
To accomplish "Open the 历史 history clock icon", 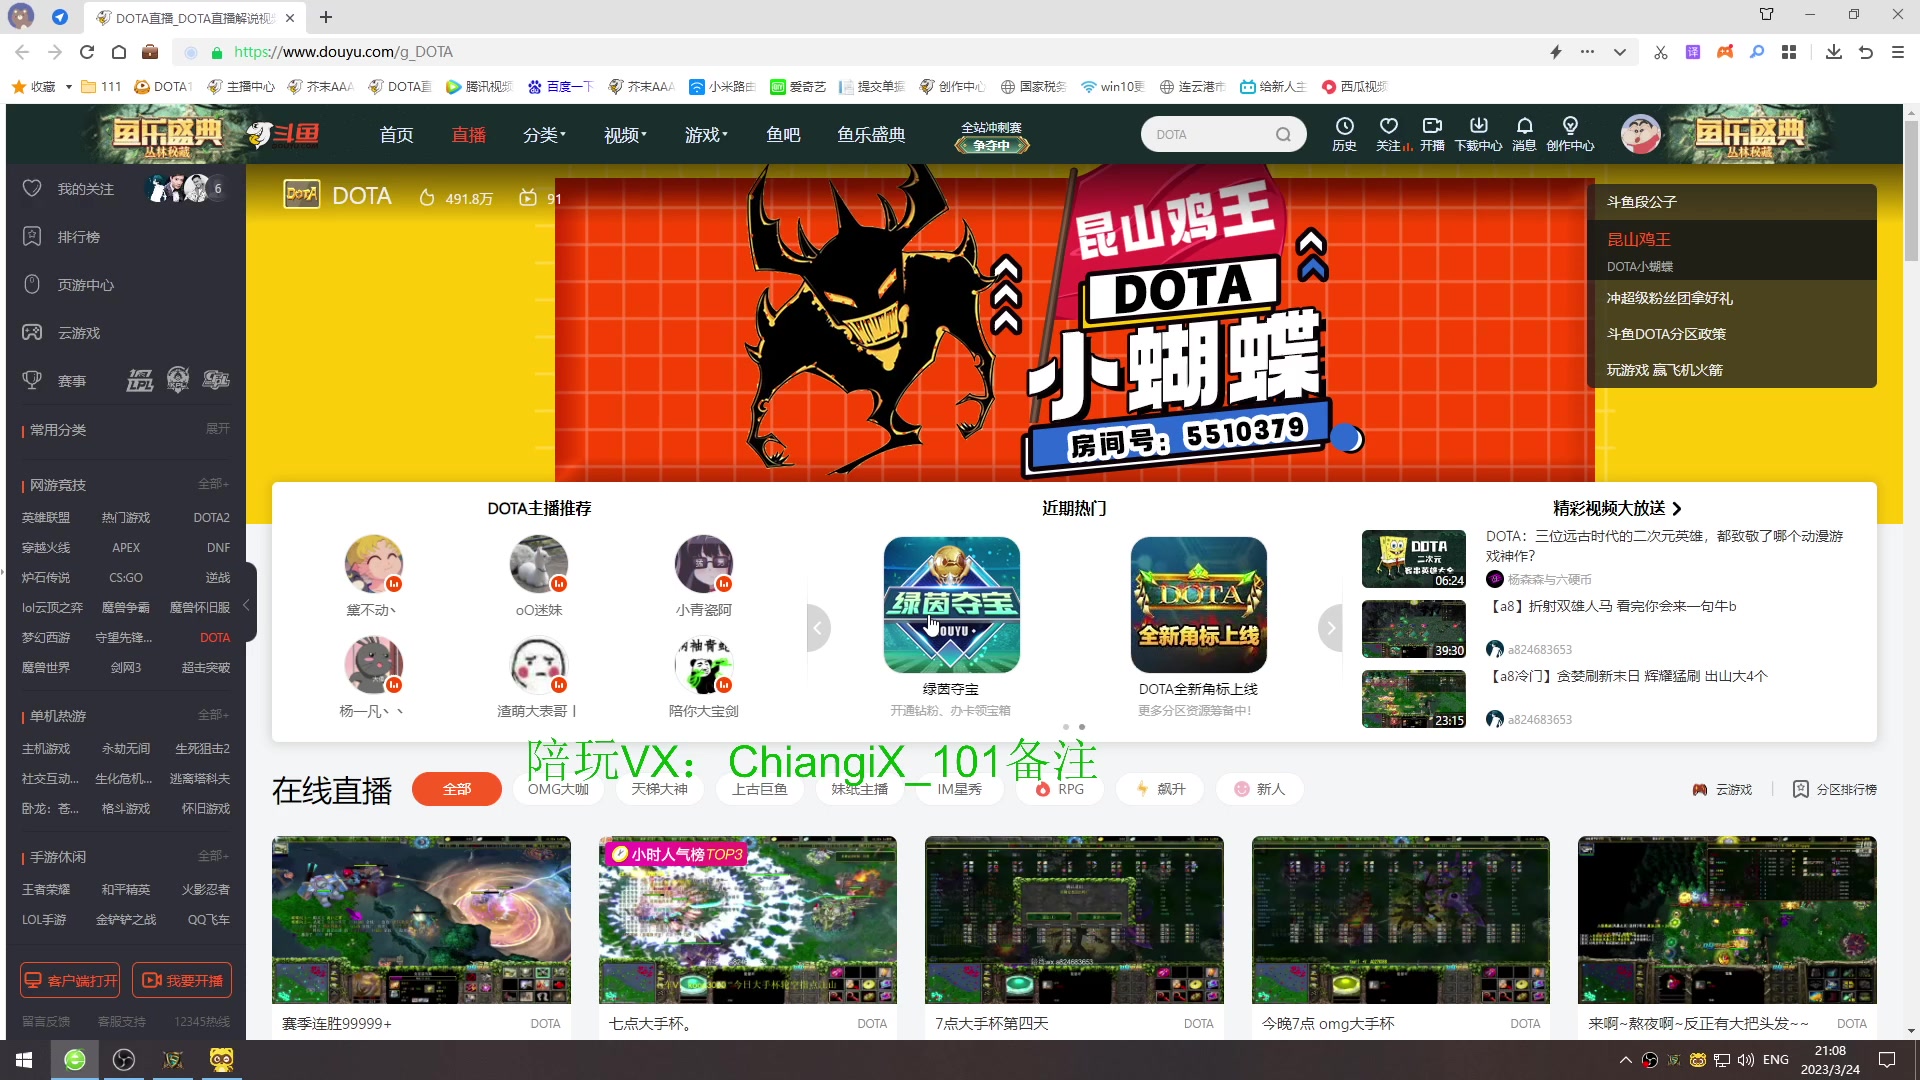I will point(1344,134).
